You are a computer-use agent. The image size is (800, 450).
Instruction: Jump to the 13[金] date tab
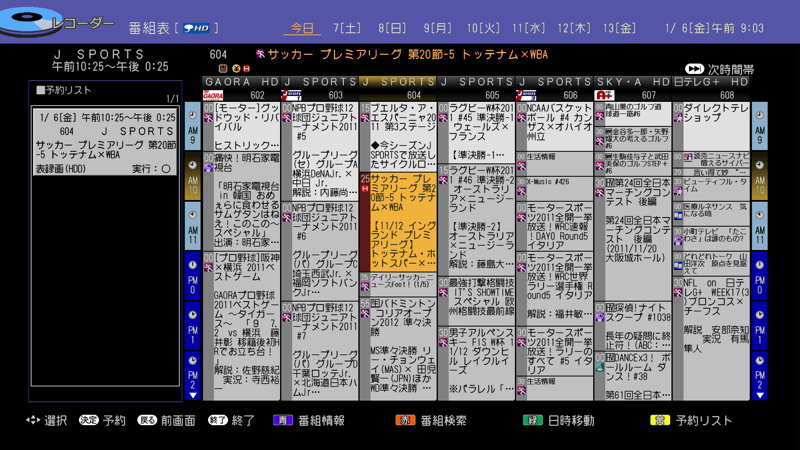pos(624,27)
